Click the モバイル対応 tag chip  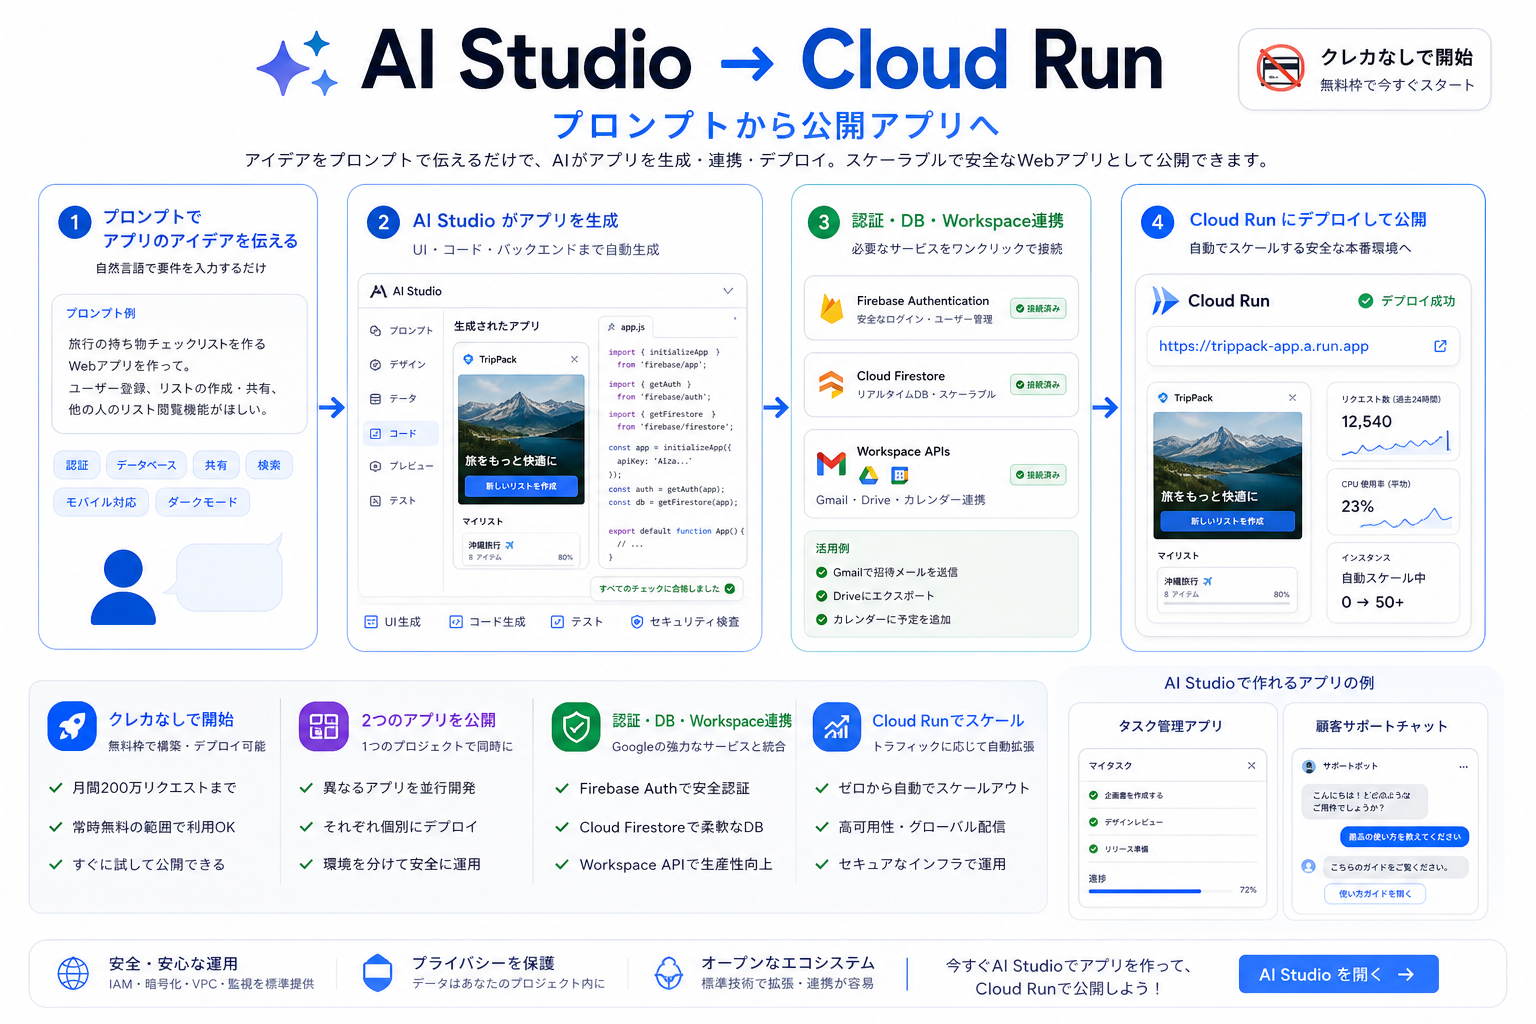tap(101, 502)
